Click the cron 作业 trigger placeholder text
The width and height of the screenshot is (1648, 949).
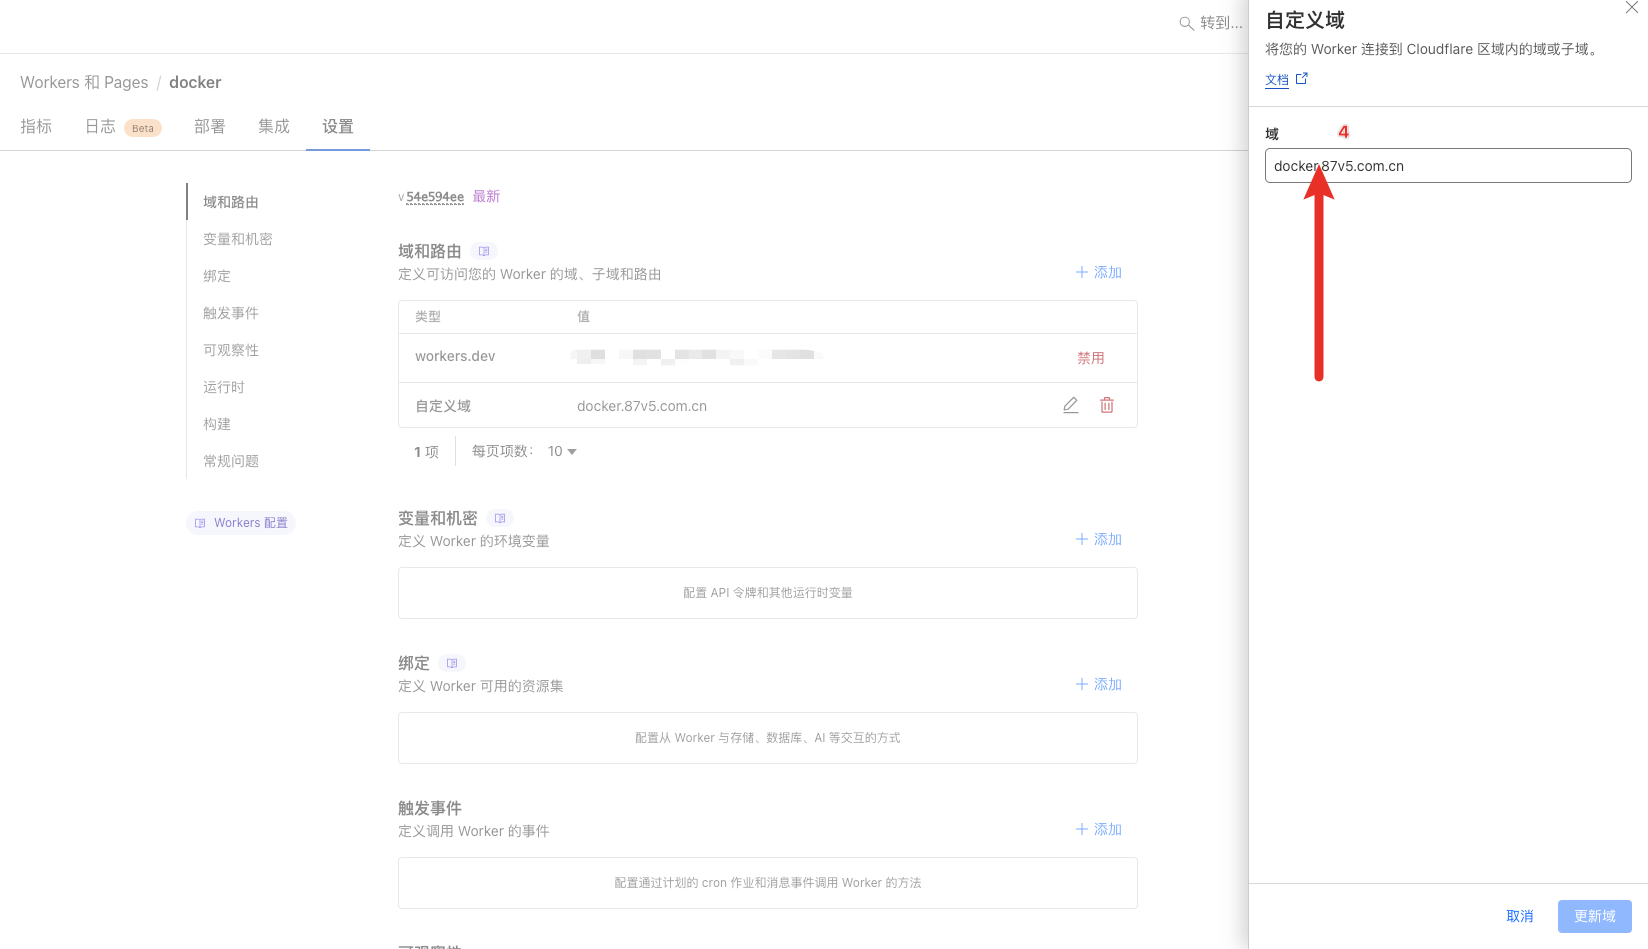click(768, 883)
